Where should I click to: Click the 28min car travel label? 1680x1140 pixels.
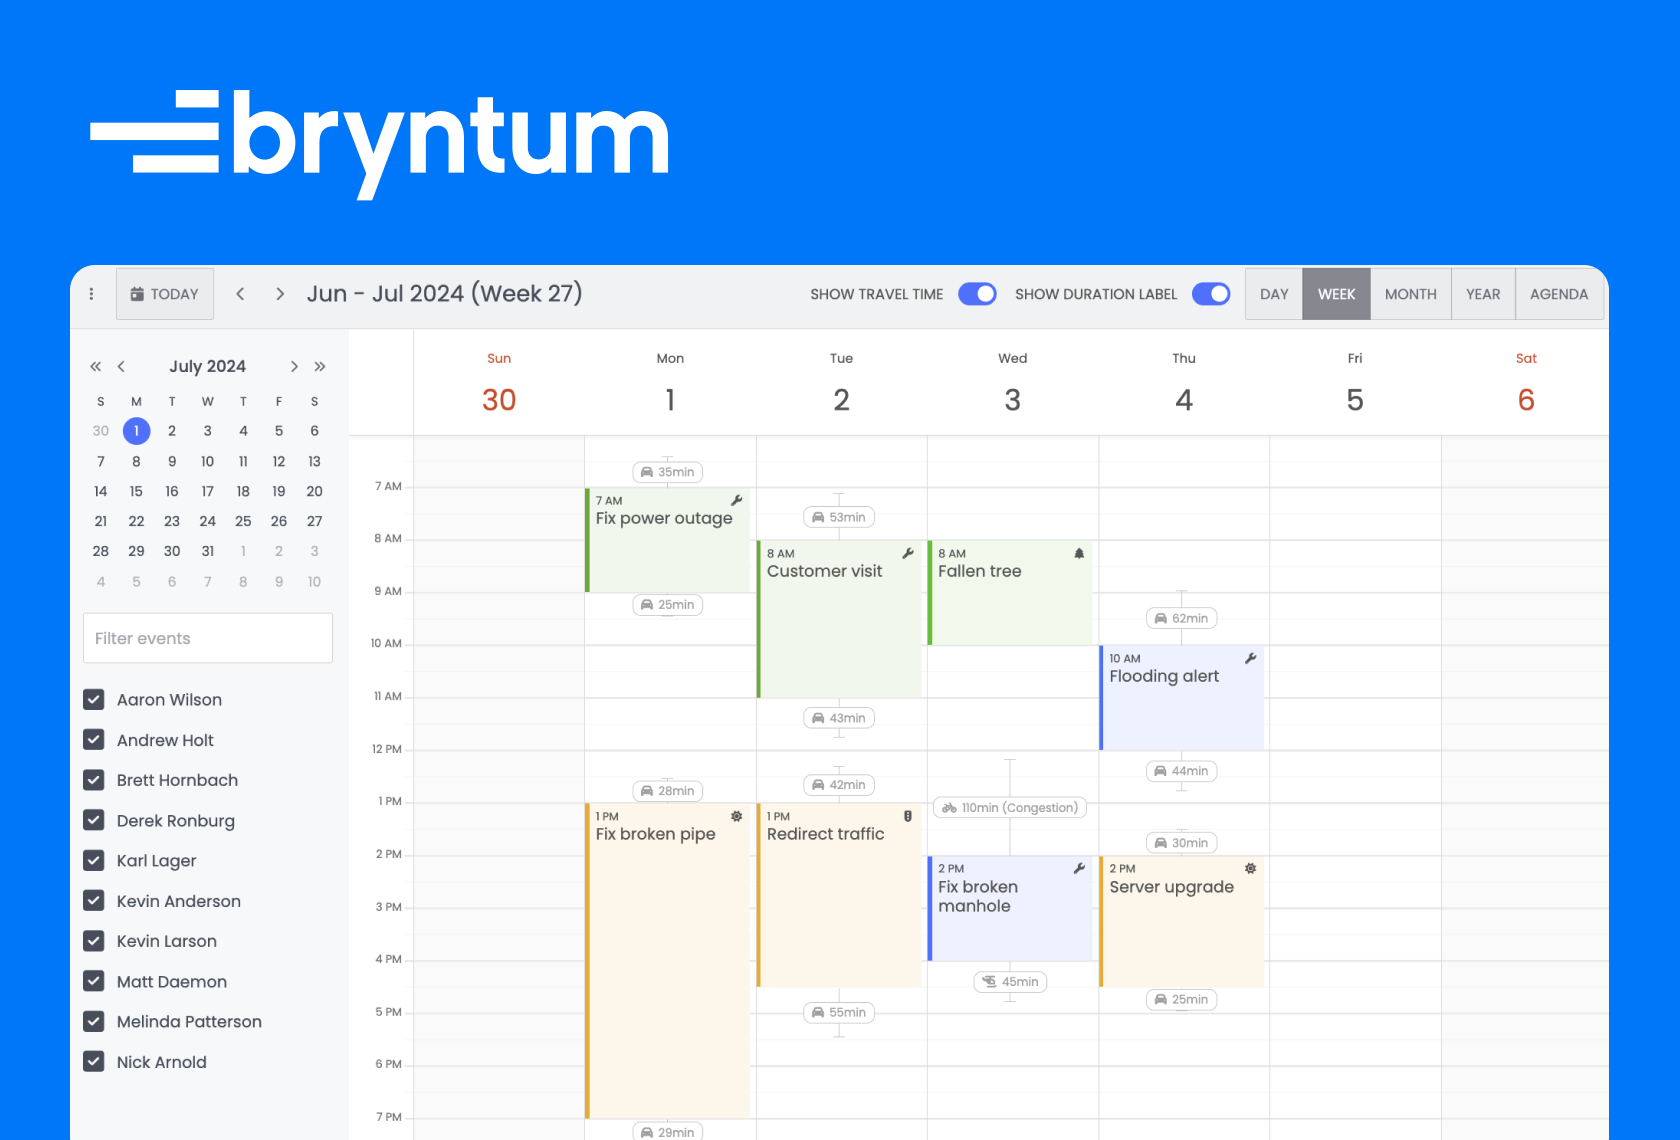point(667,790)
